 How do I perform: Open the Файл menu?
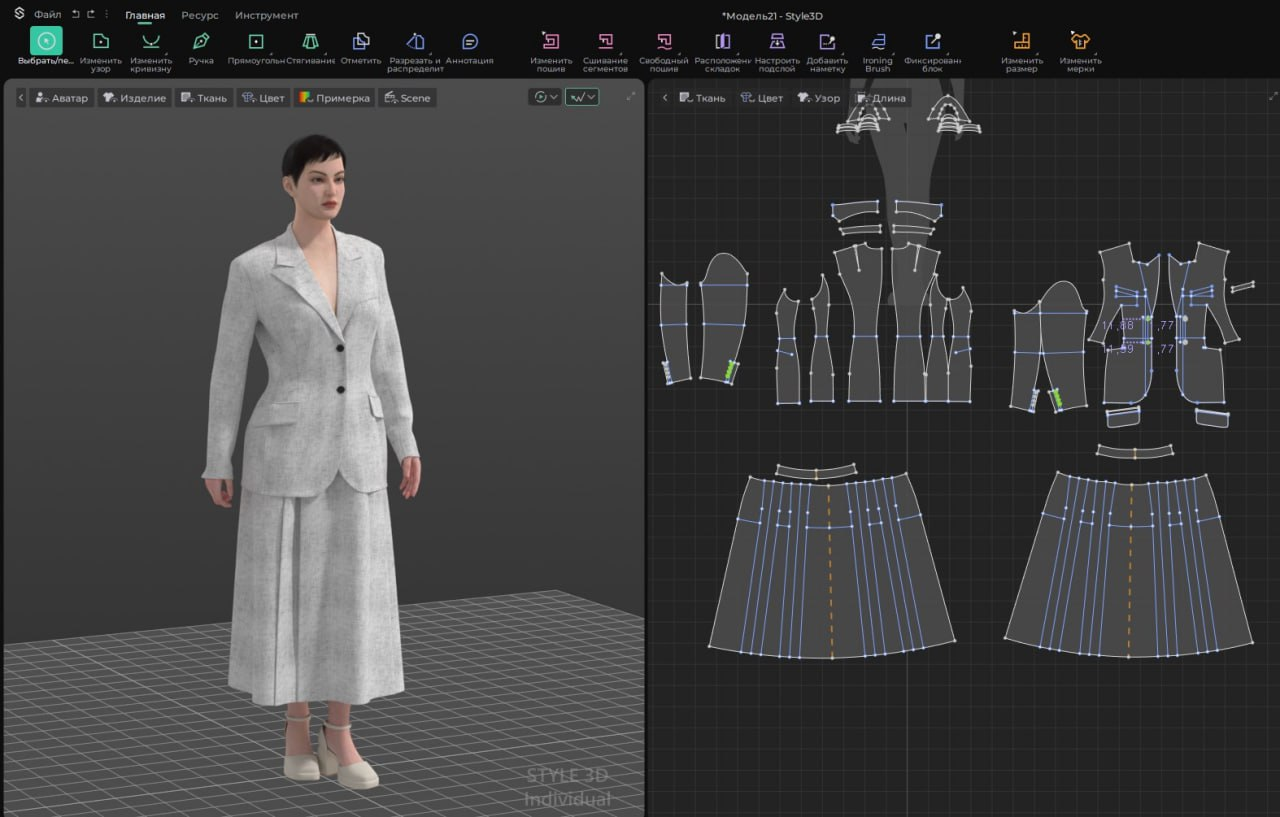(47, 15)
